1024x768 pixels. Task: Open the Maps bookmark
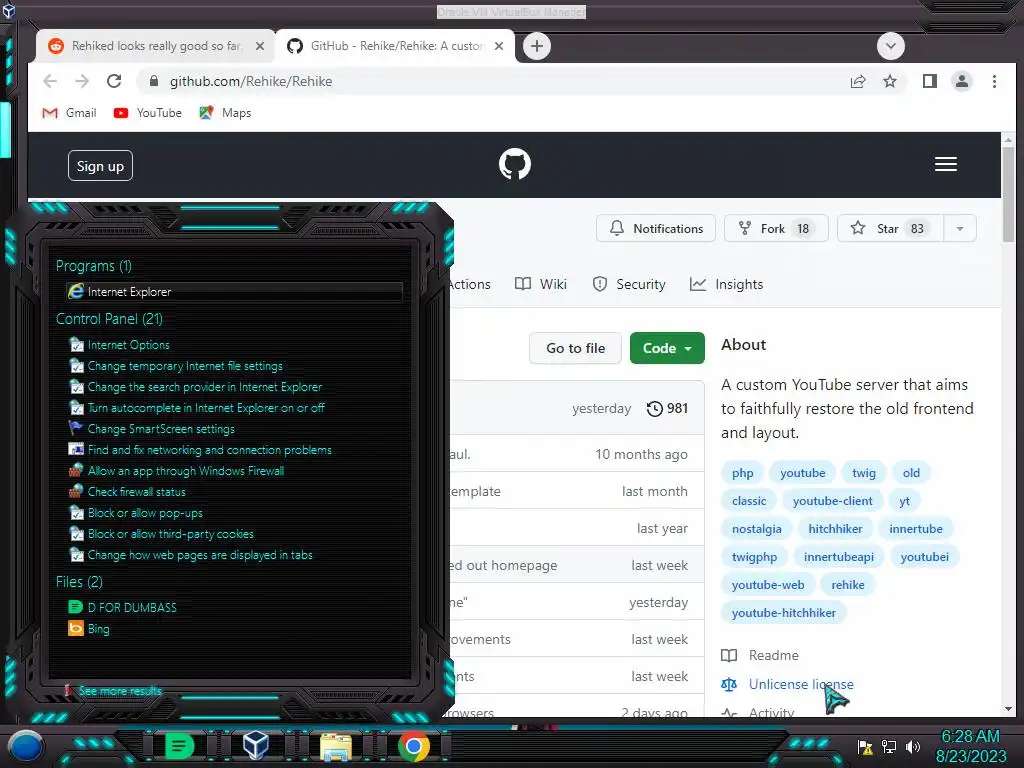click(x=225, y=112)
